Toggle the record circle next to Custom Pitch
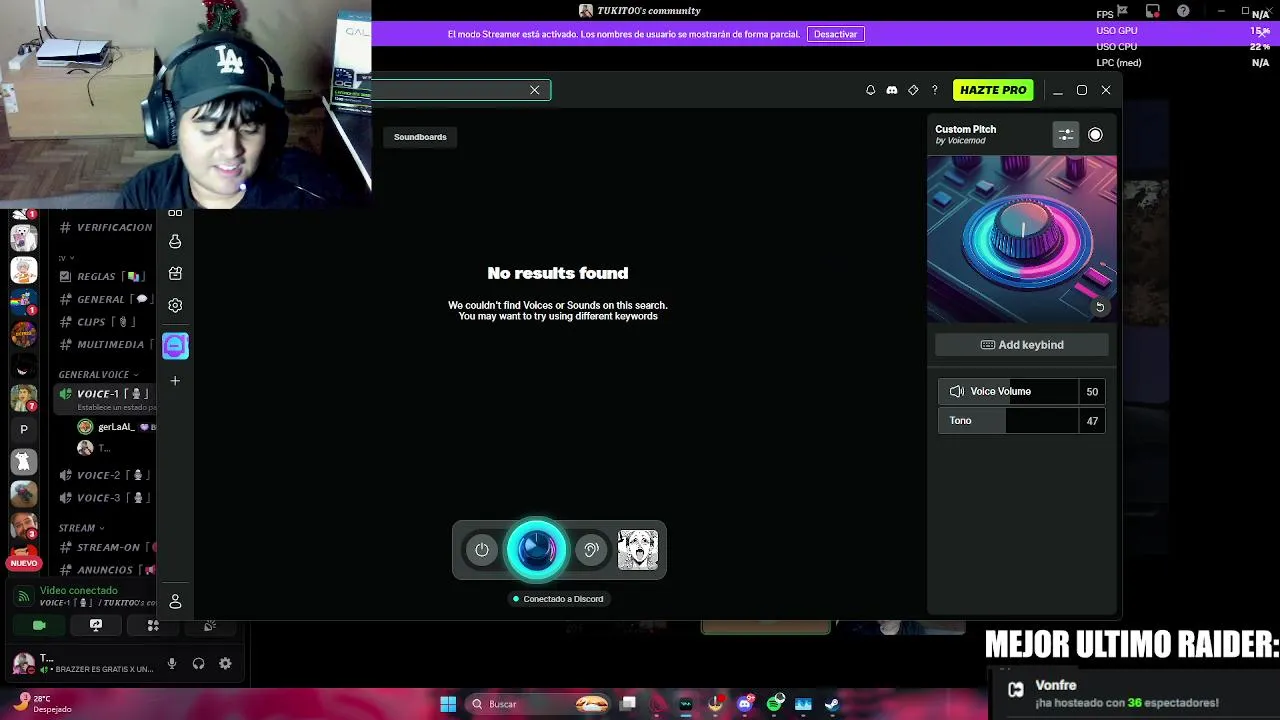The height and width of the screenshot is (720, 1280). 1095,135
